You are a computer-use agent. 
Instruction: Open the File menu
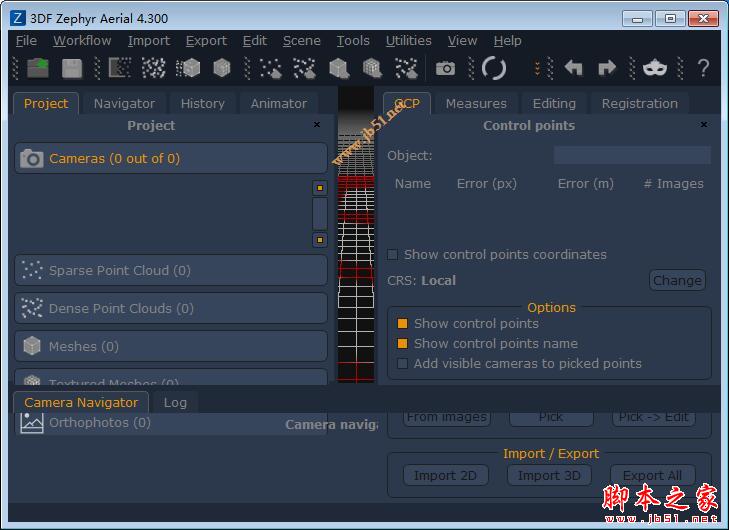(x=26, y=41)
